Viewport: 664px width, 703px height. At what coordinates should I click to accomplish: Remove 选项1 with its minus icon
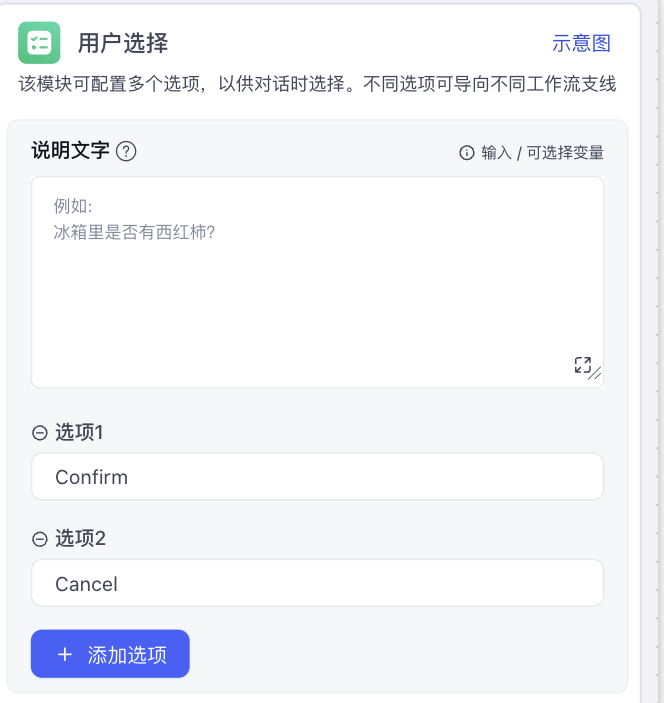(40, 433)
